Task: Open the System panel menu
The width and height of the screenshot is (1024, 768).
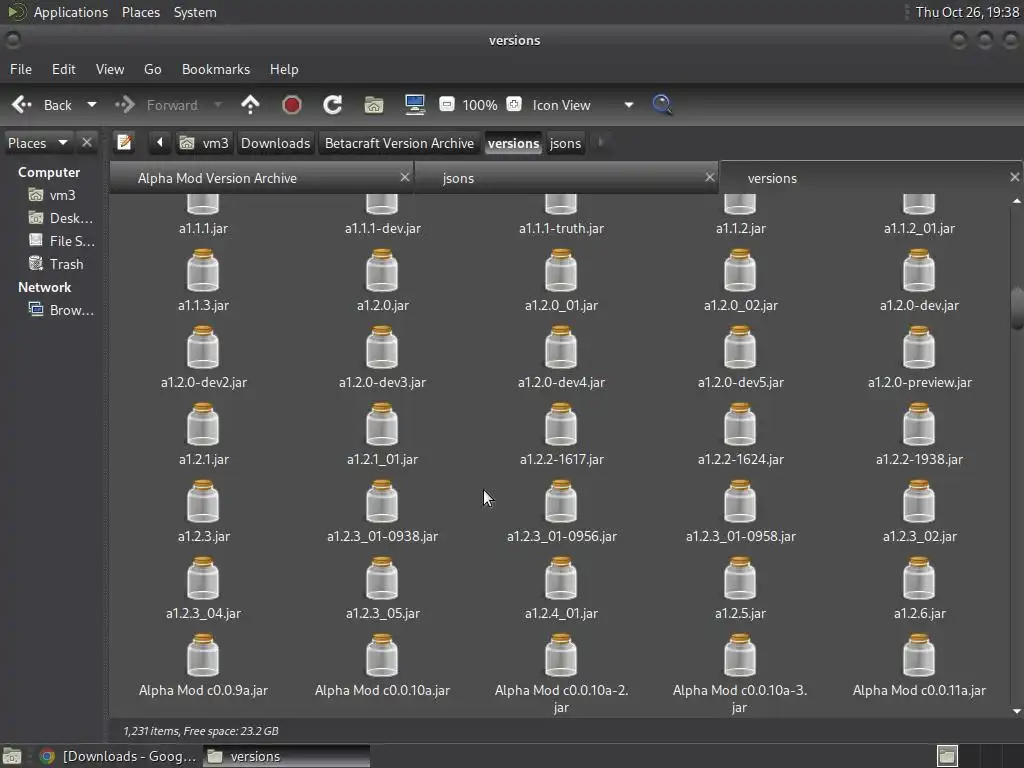Action: coord(195,12)
